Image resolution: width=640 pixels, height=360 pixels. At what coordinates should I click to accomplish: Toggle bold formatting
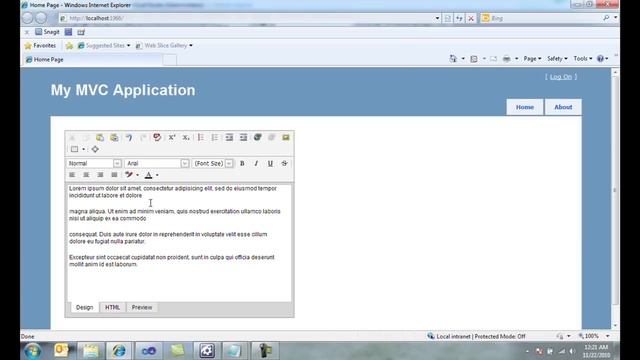[242, 163]
